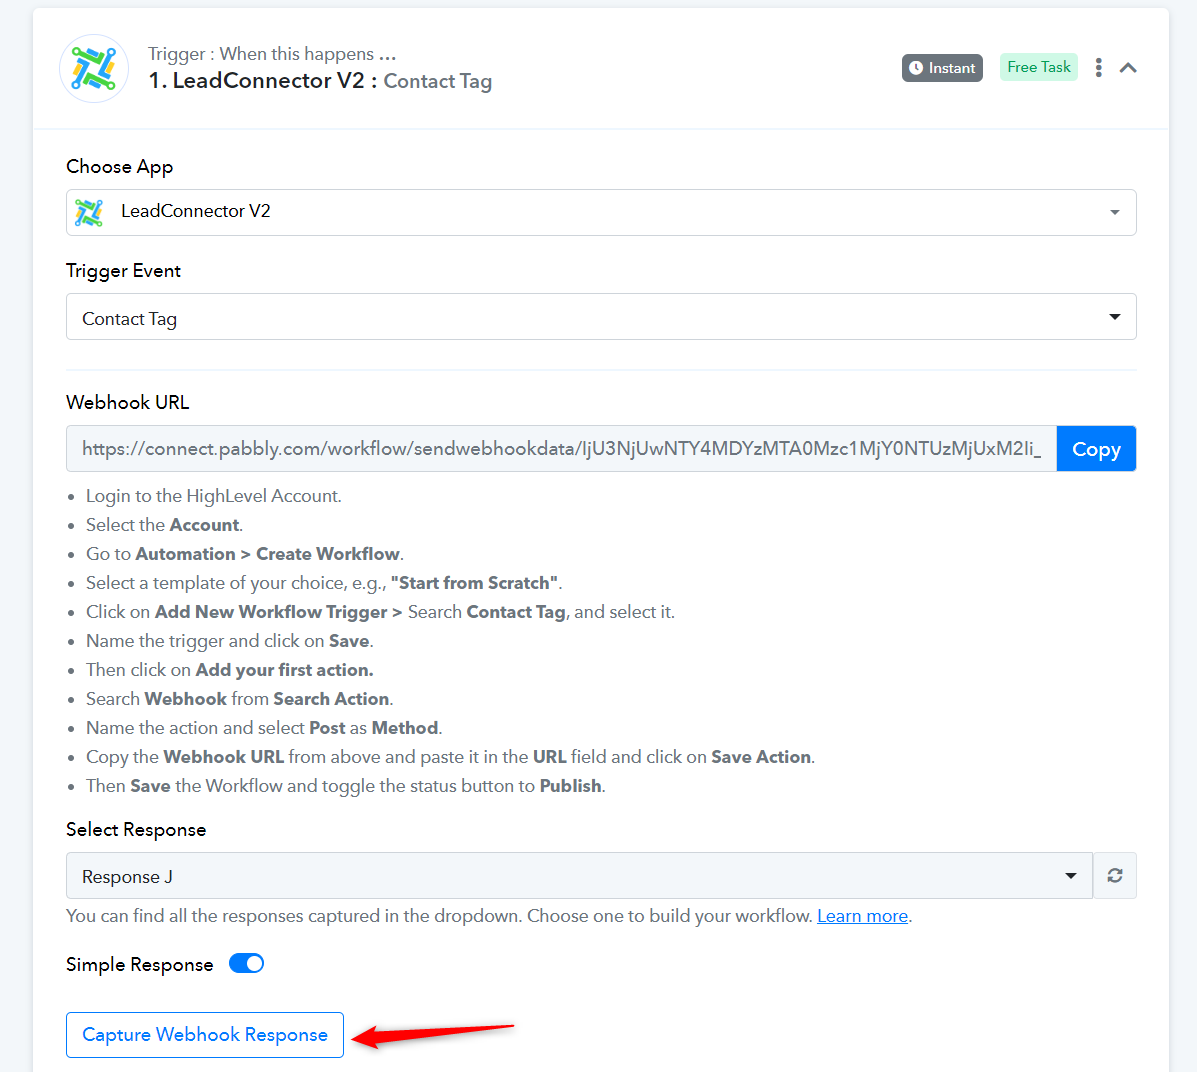Click the LeadConnector V2 logo in the trigger header
The image size is (1197, 1072).
(x=94, y=69)
